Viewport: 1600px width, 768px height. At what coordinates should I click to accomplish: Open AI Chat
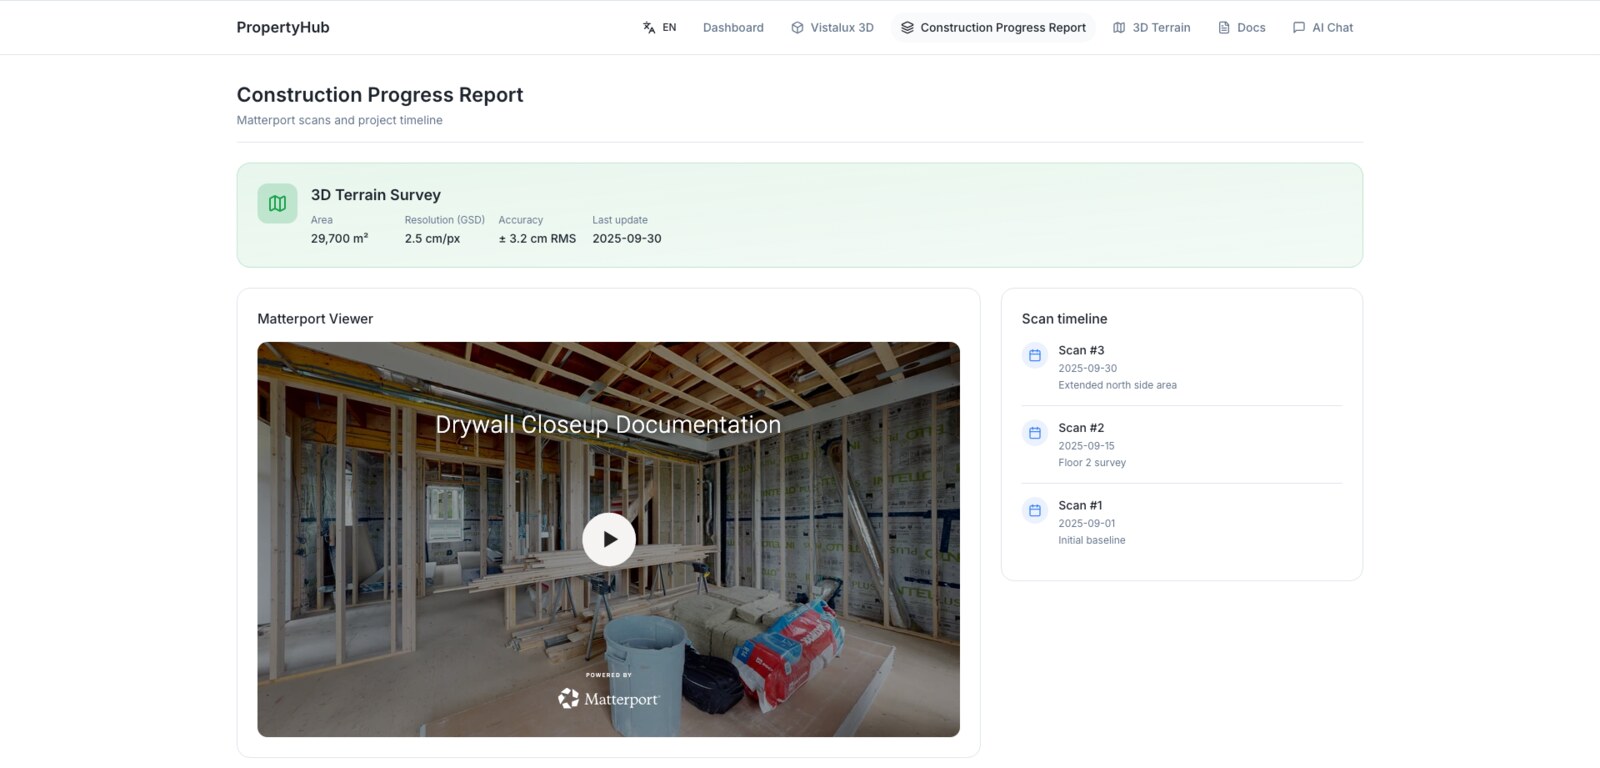[x=1323, y=27]
